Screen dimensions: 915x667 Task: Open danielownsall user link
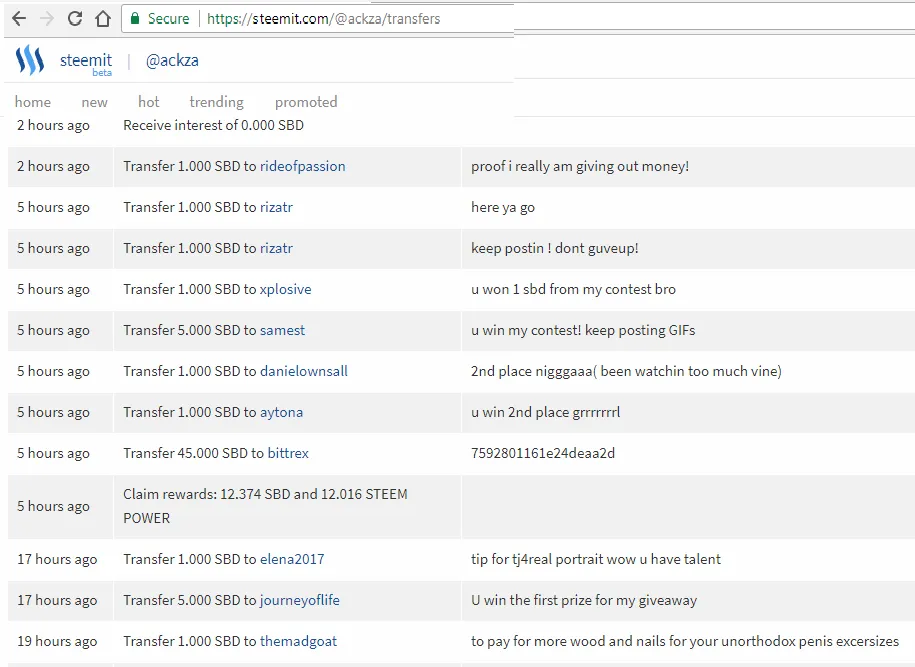pos(303,371)
